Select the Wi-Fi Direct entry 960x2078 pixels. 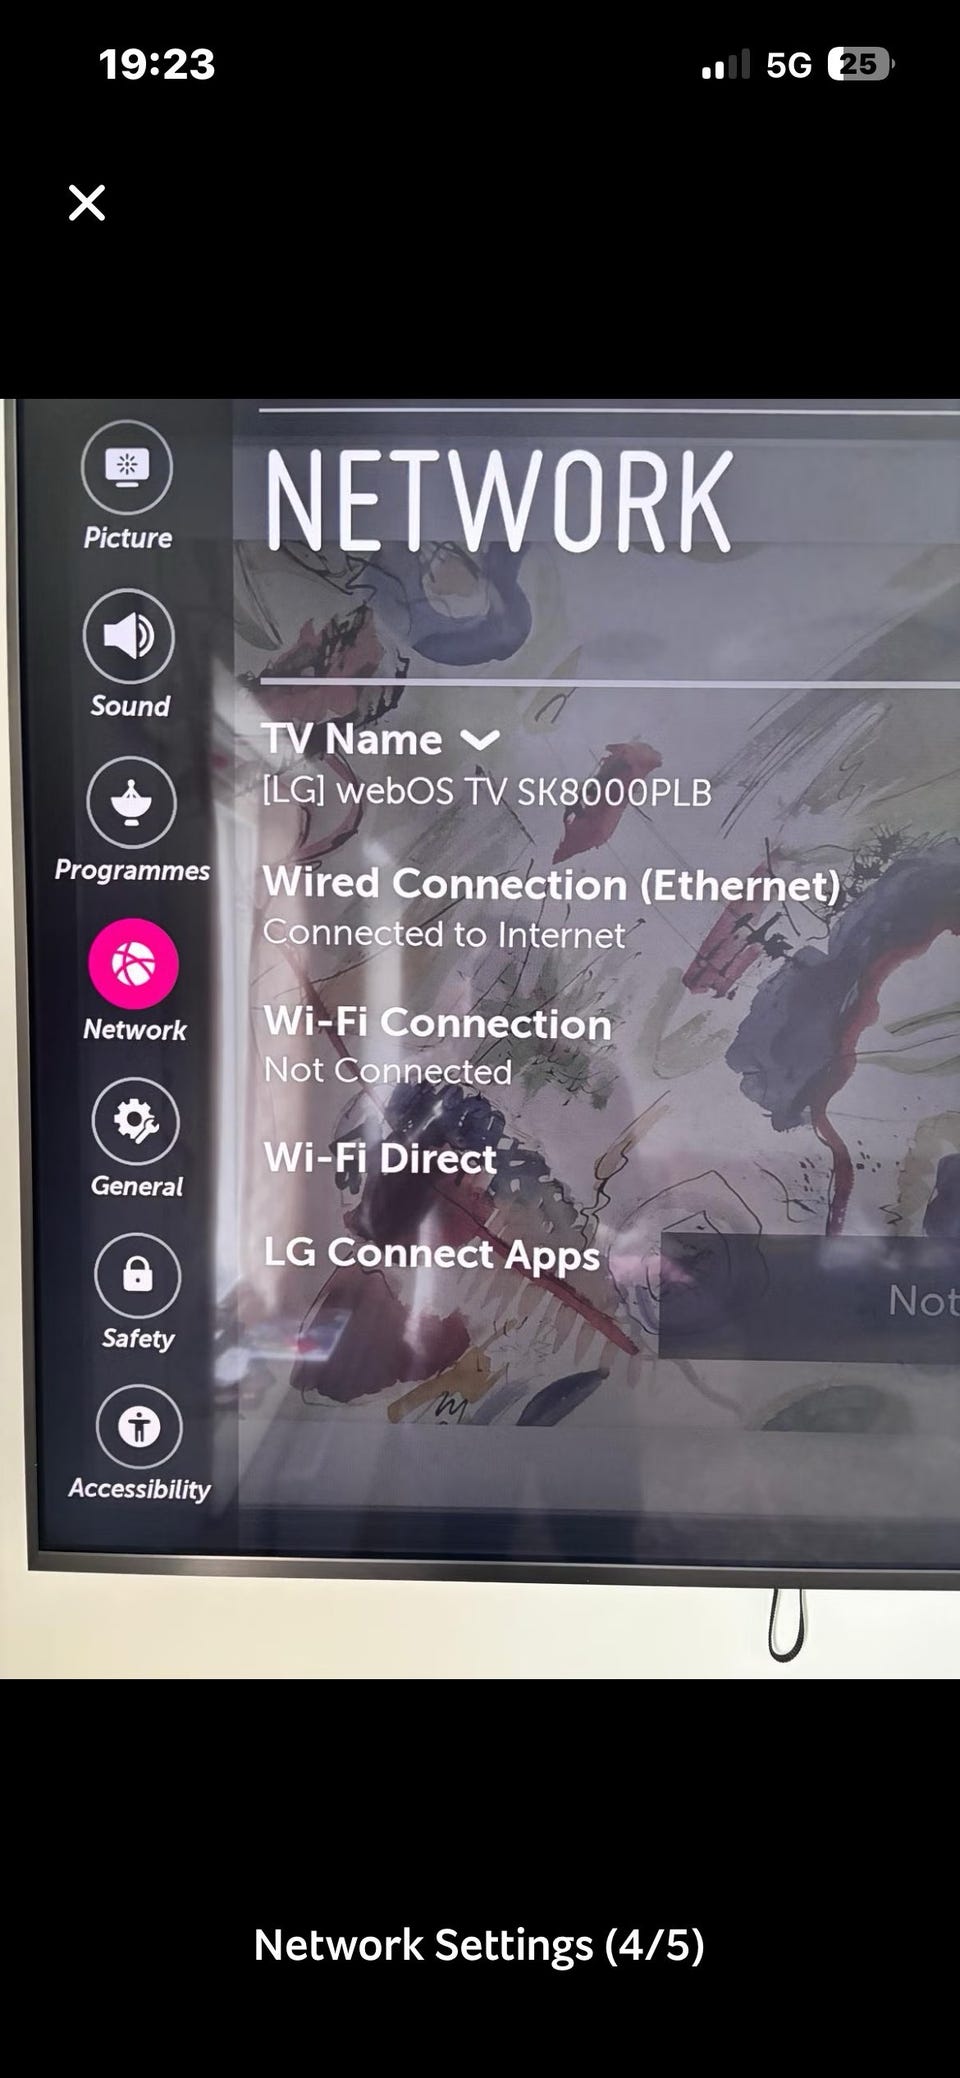pyautogui.click(x=380, y=1158)
